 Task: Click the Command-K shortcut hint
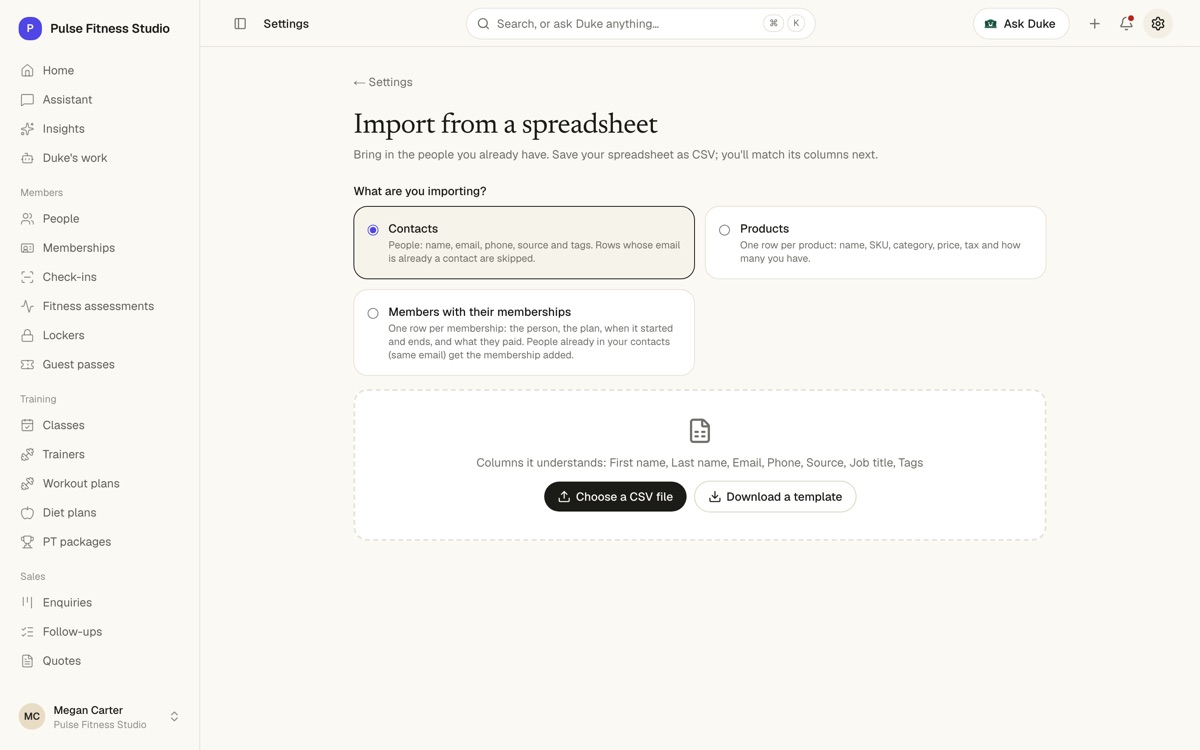(785, 24)
